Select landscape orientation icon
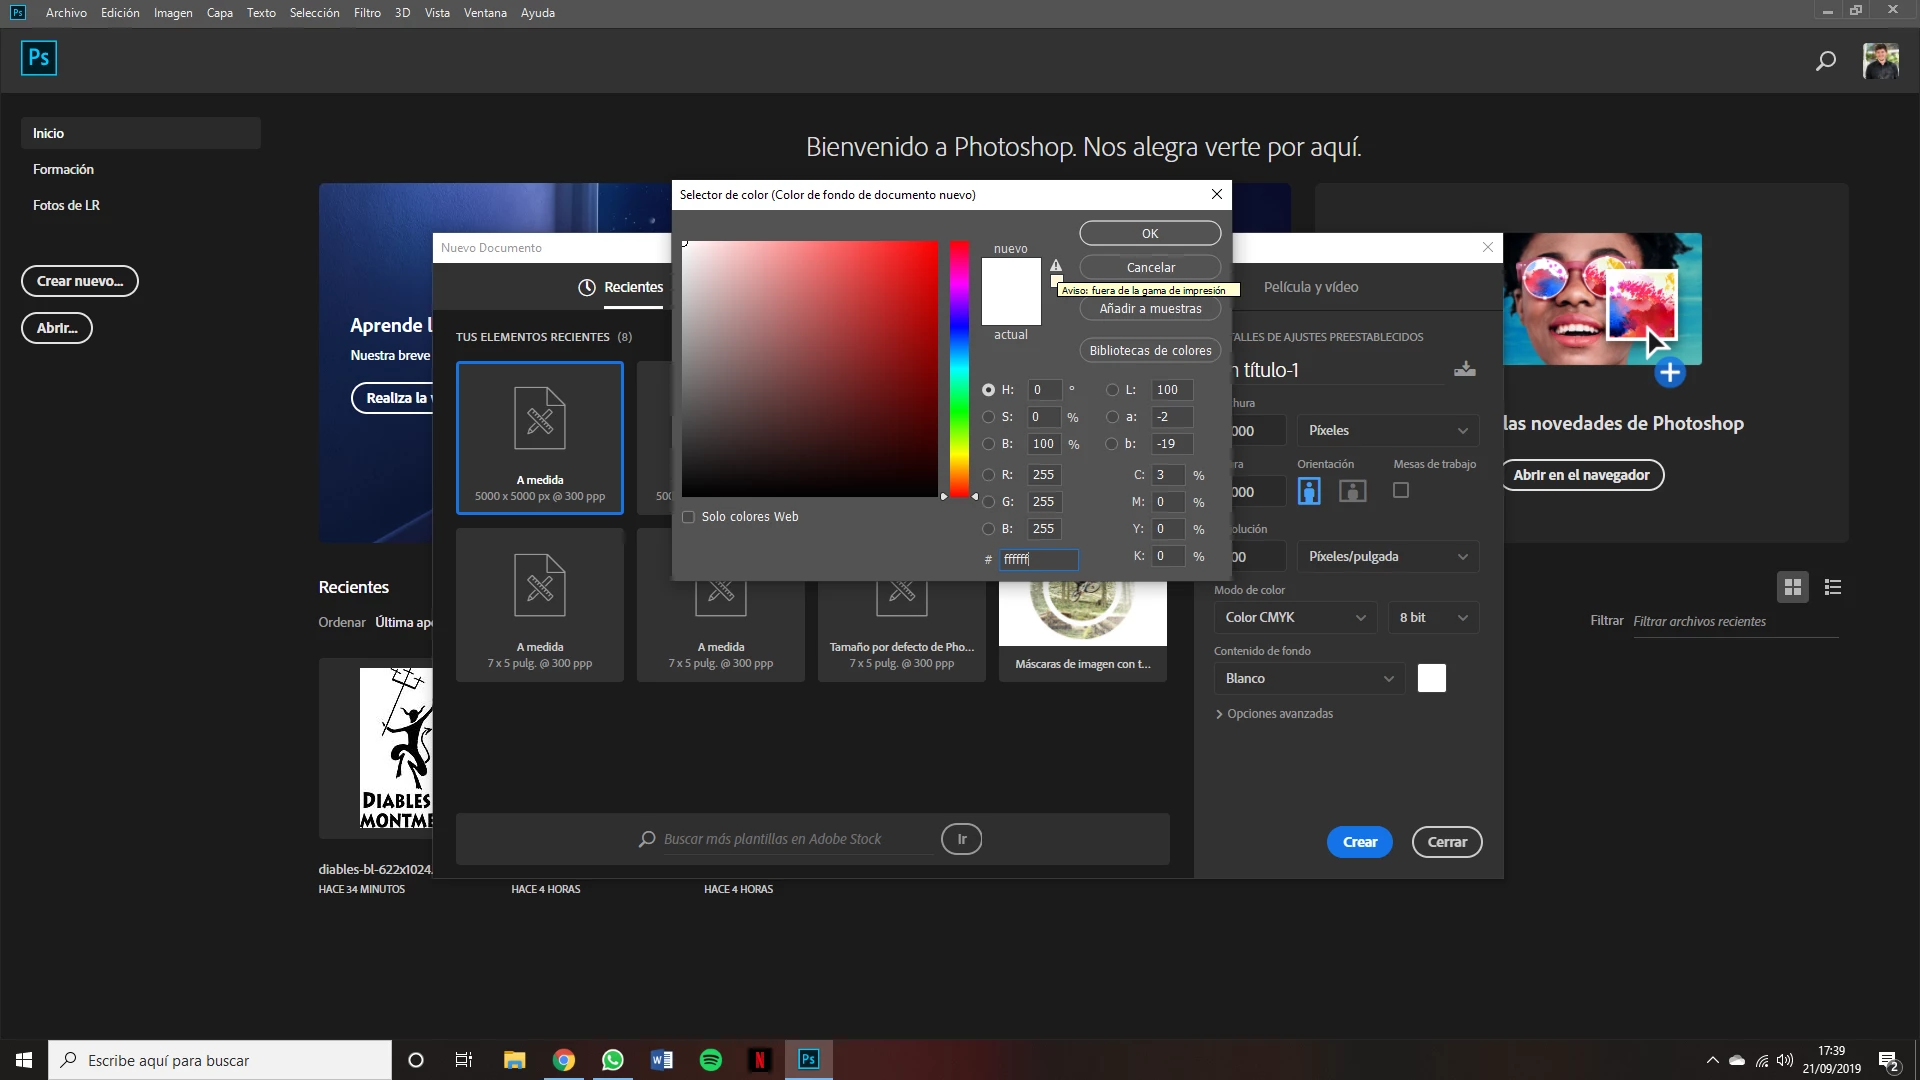The height and width of the screenshot is (1080, 1920). point(1352,491)
